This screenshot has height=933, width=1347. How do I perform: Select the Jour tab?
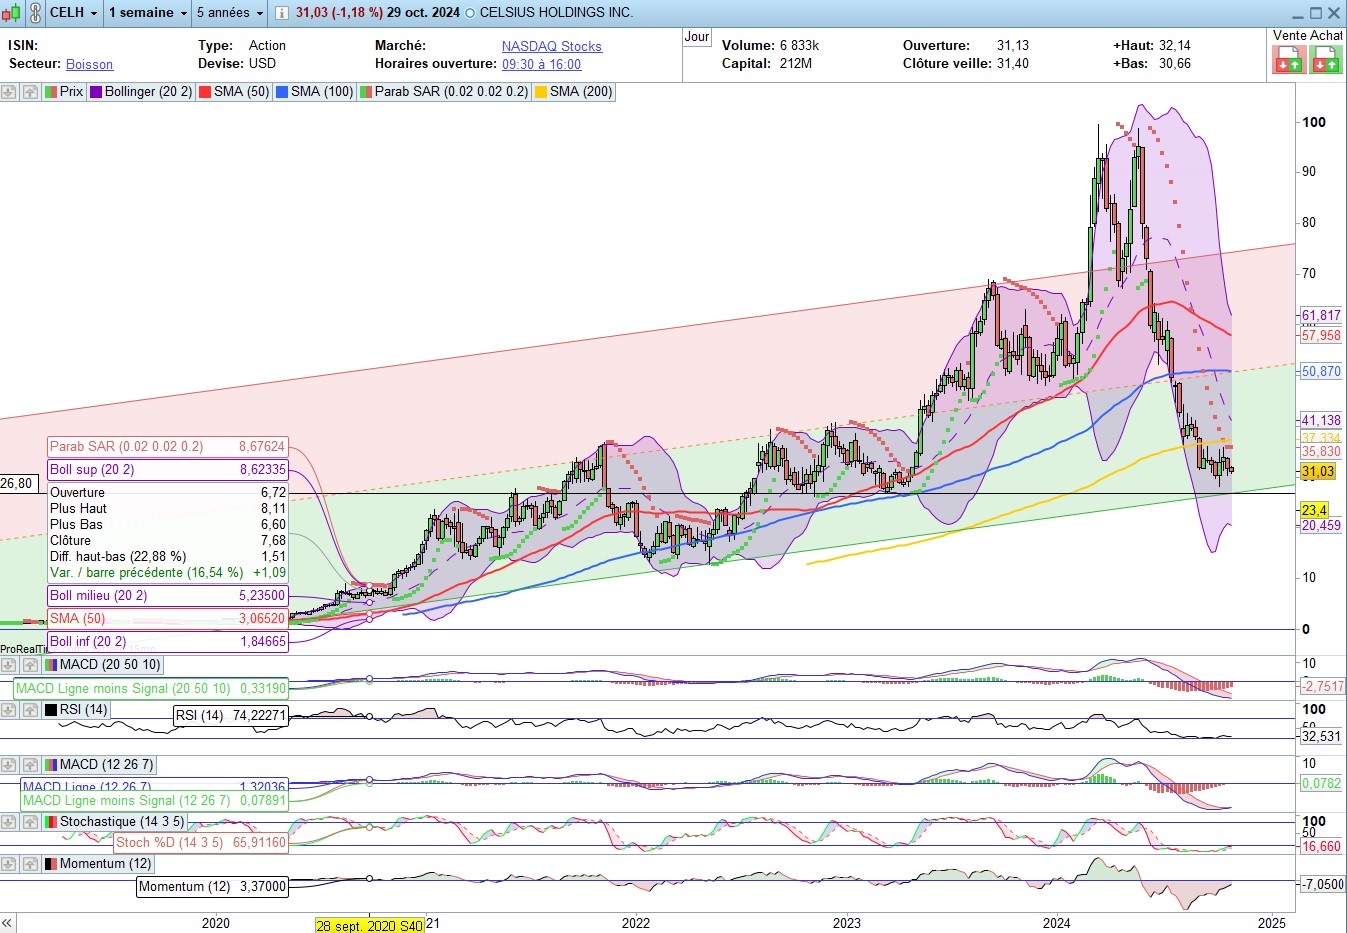tap(697, 37)
